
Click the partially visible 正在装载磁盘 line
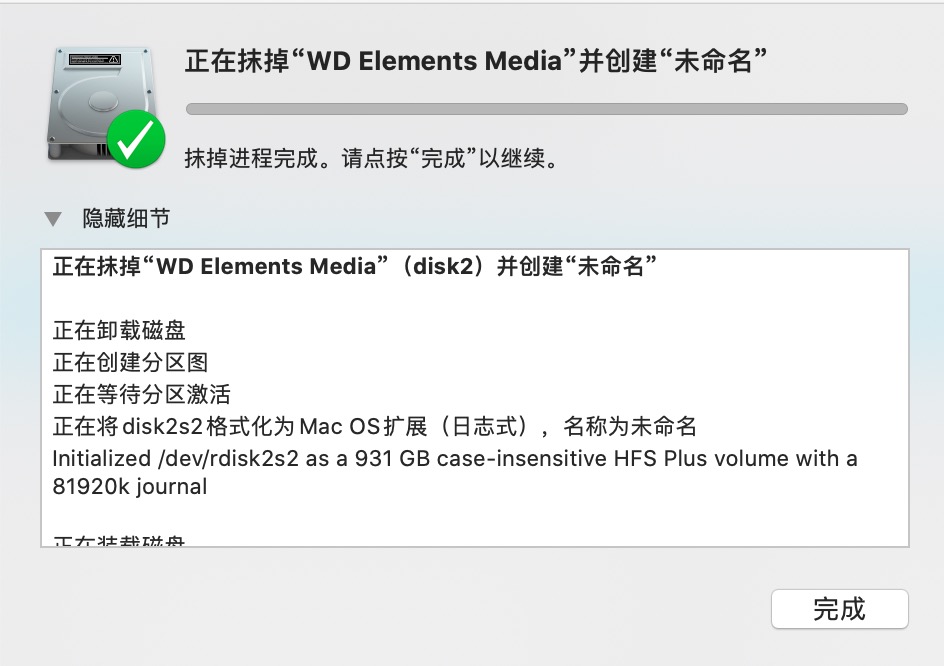119,541
